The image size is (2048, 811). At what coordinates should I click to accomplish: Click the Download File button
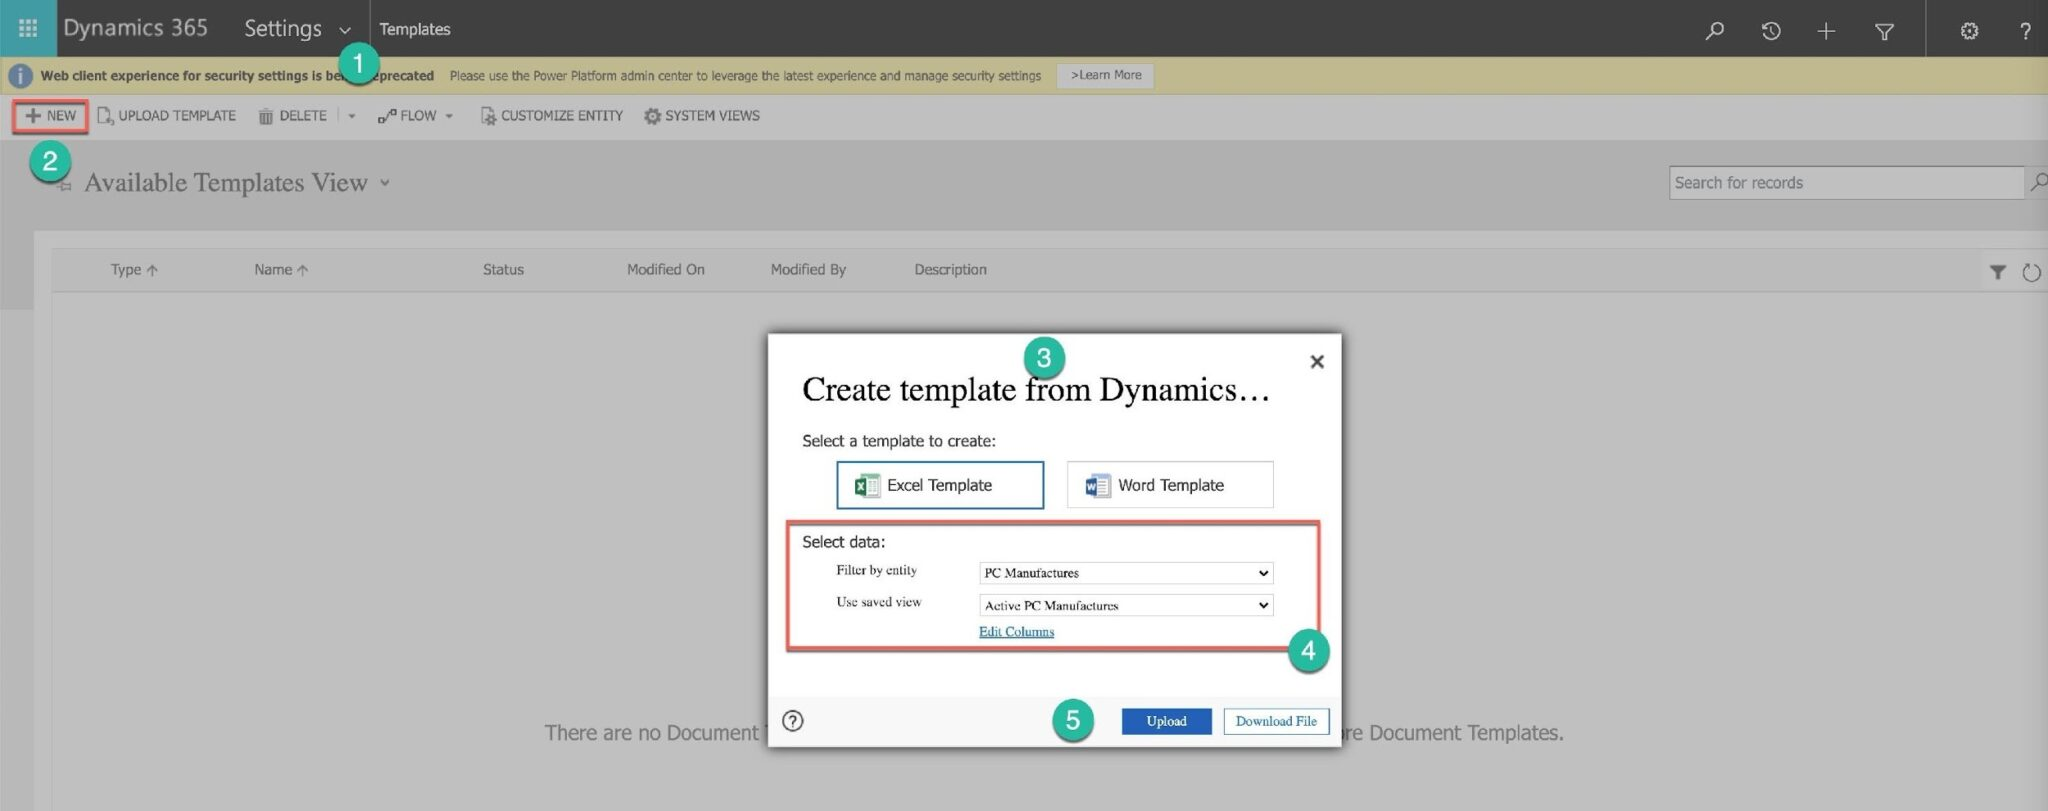(1276, 721)
